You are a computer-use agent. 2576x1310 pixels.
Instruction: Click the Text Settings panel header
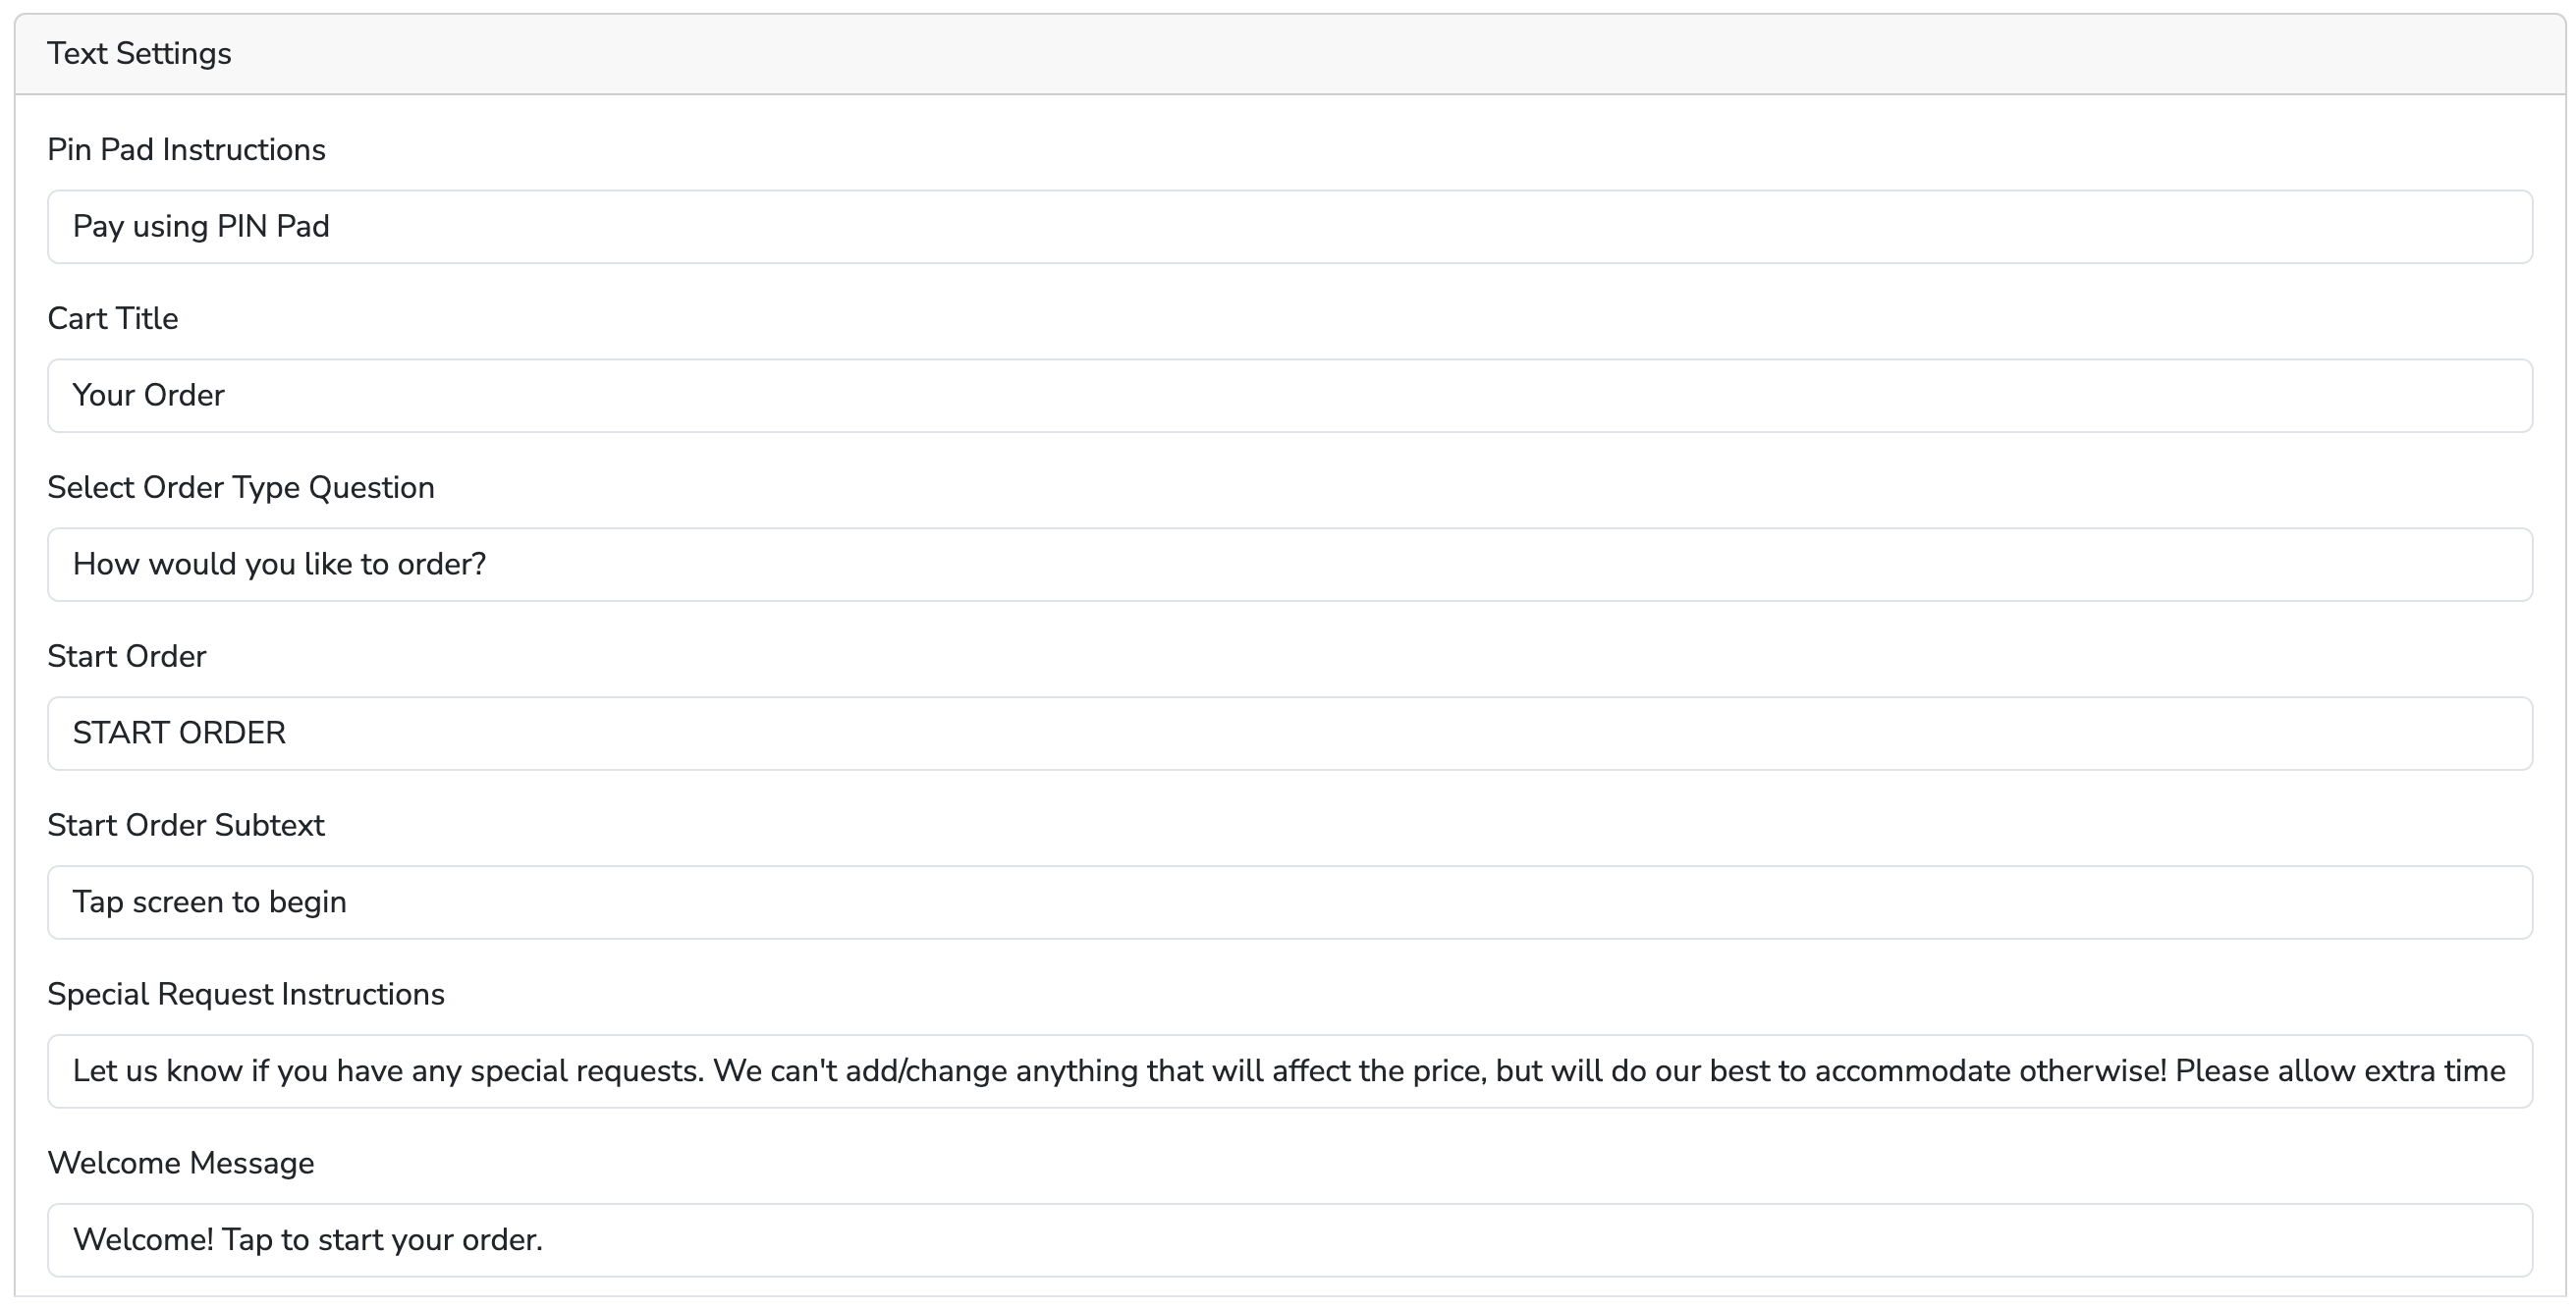[139, 54]
